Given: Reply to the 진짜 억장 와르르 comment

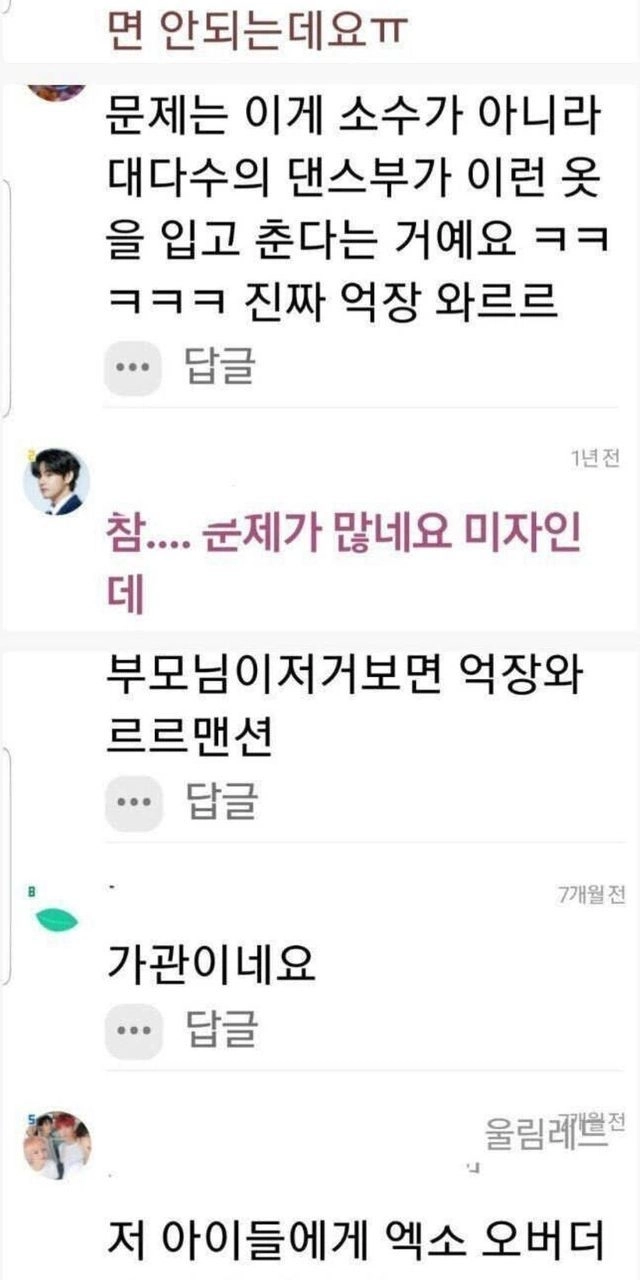Looking at the screenshot, I should pyautogui.click(x=222, y=367).
